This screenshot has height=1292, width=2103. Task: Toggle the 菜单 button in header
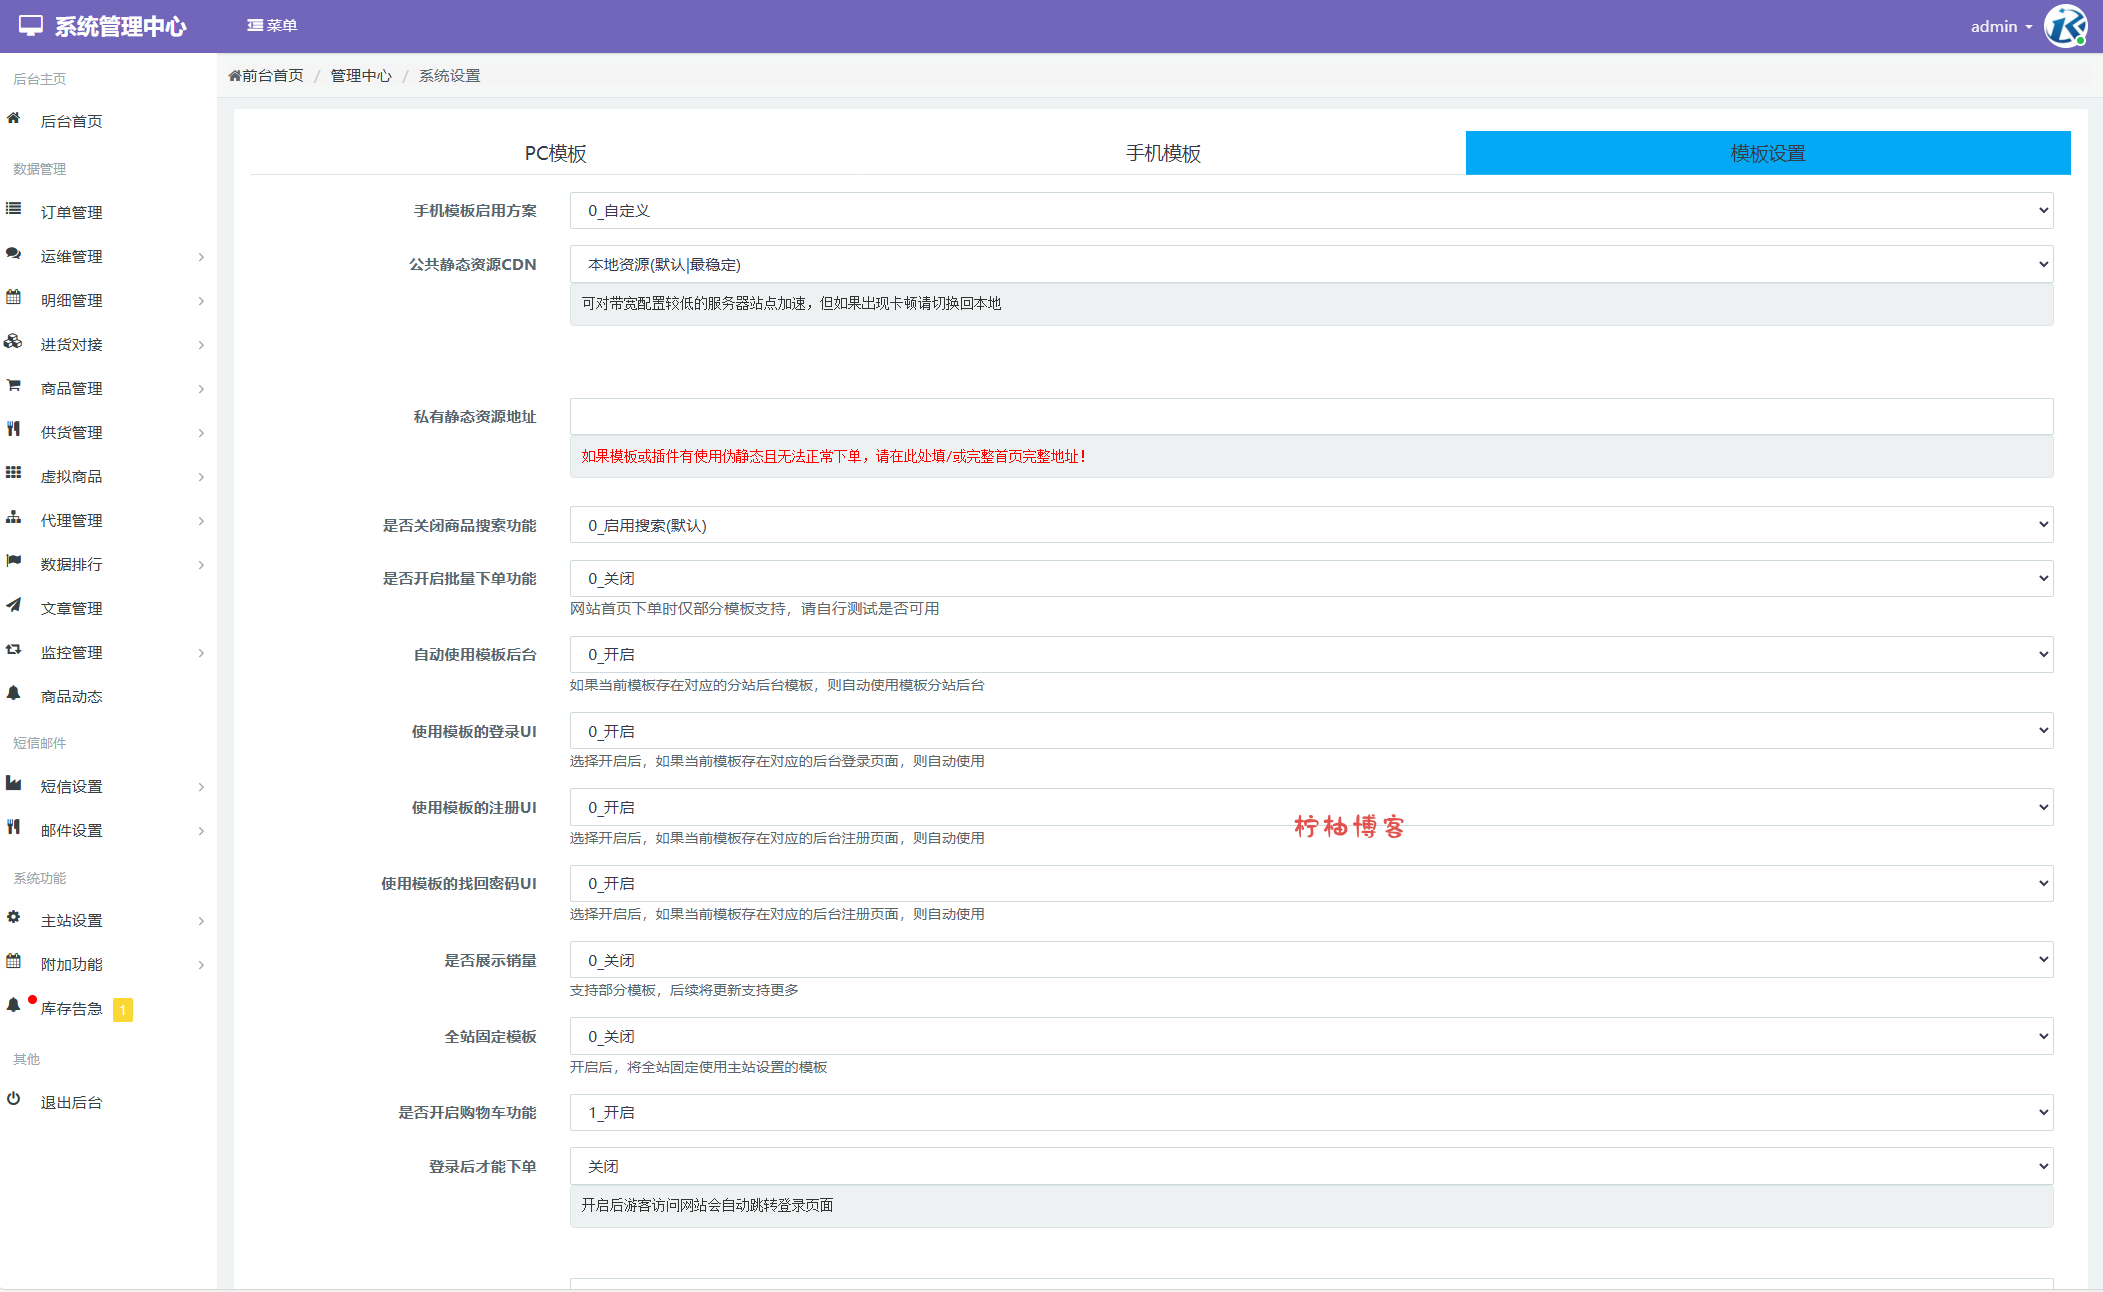pos(272,26)
